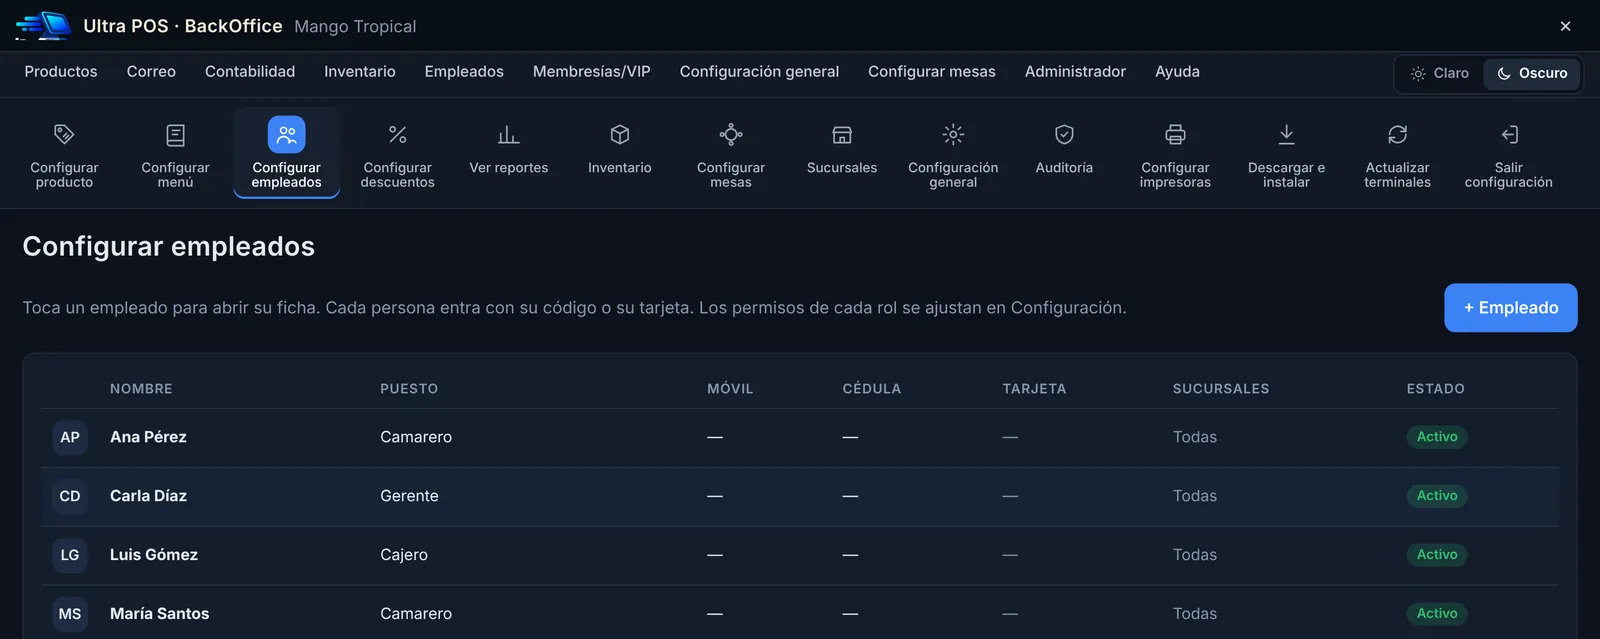
Task: Click the TARJETA column header
Action: [x=1034, y=389]
